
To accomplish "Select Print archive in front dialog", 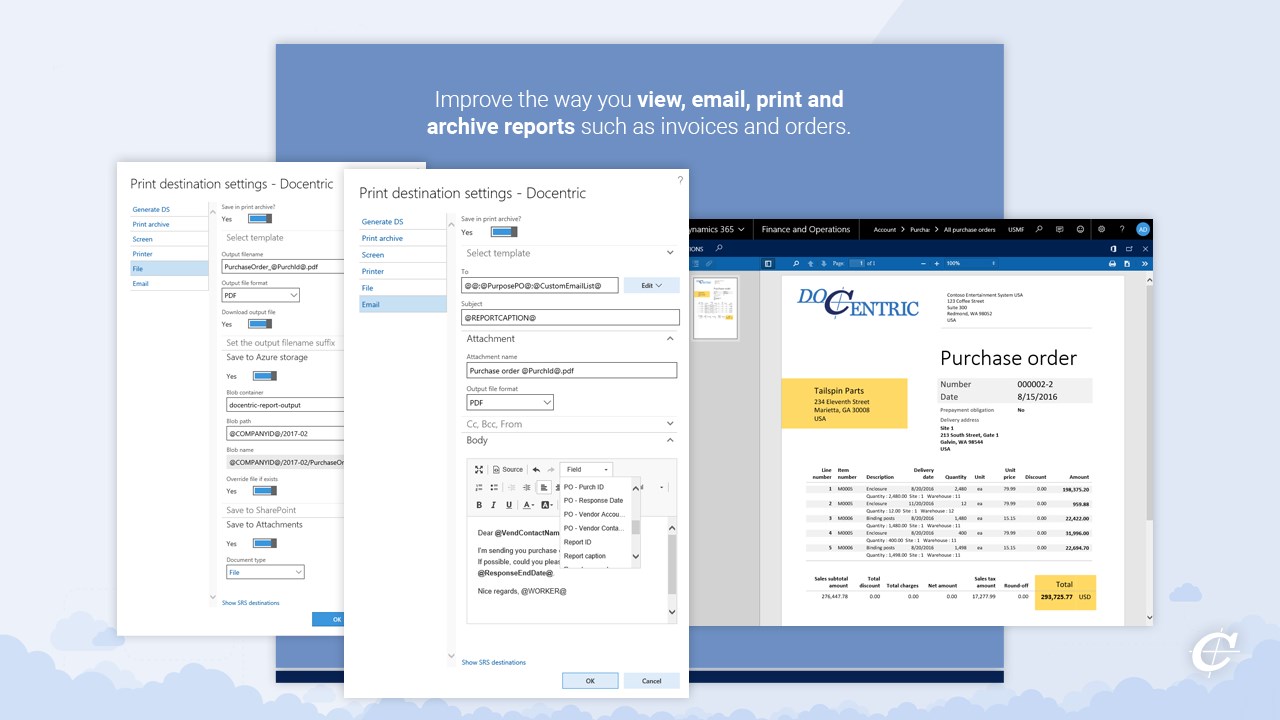I will (403, 238).
